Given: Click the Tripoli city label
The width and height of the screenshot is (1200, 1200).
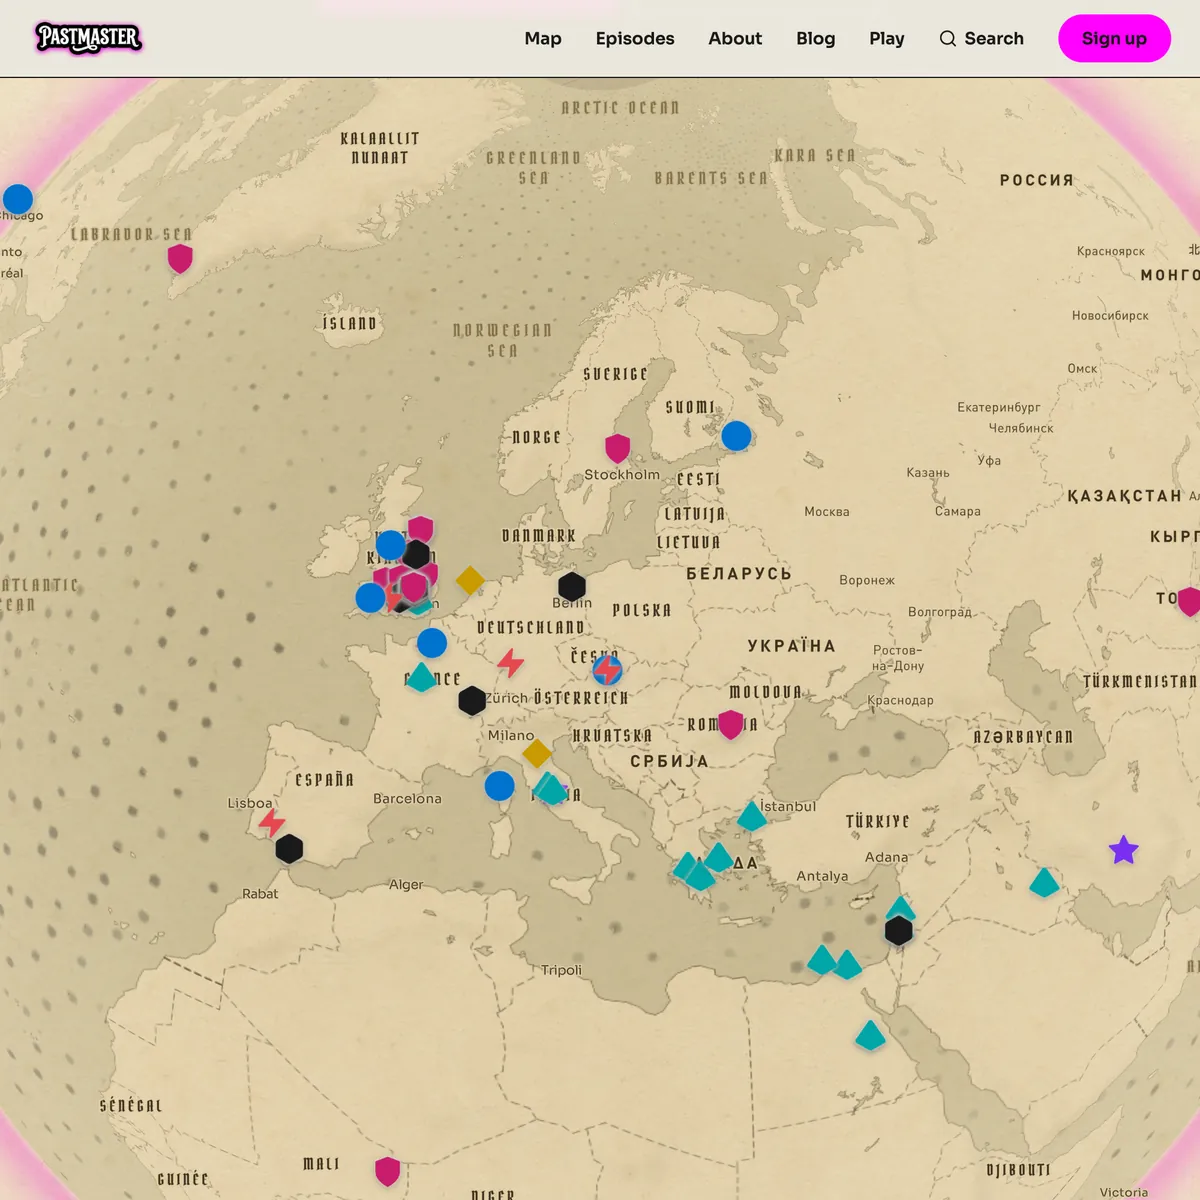Looking at the screenshot, I should pyautogui.click(x=561, y=970).
